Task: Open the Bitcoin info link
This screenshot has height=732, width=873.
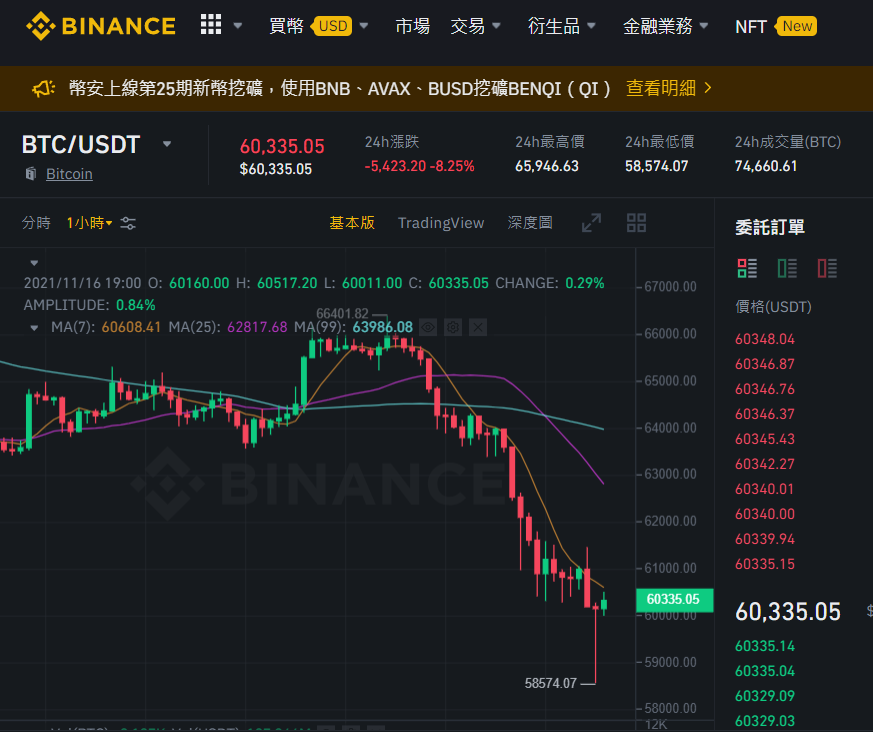Action: click(x=69, y=174)
